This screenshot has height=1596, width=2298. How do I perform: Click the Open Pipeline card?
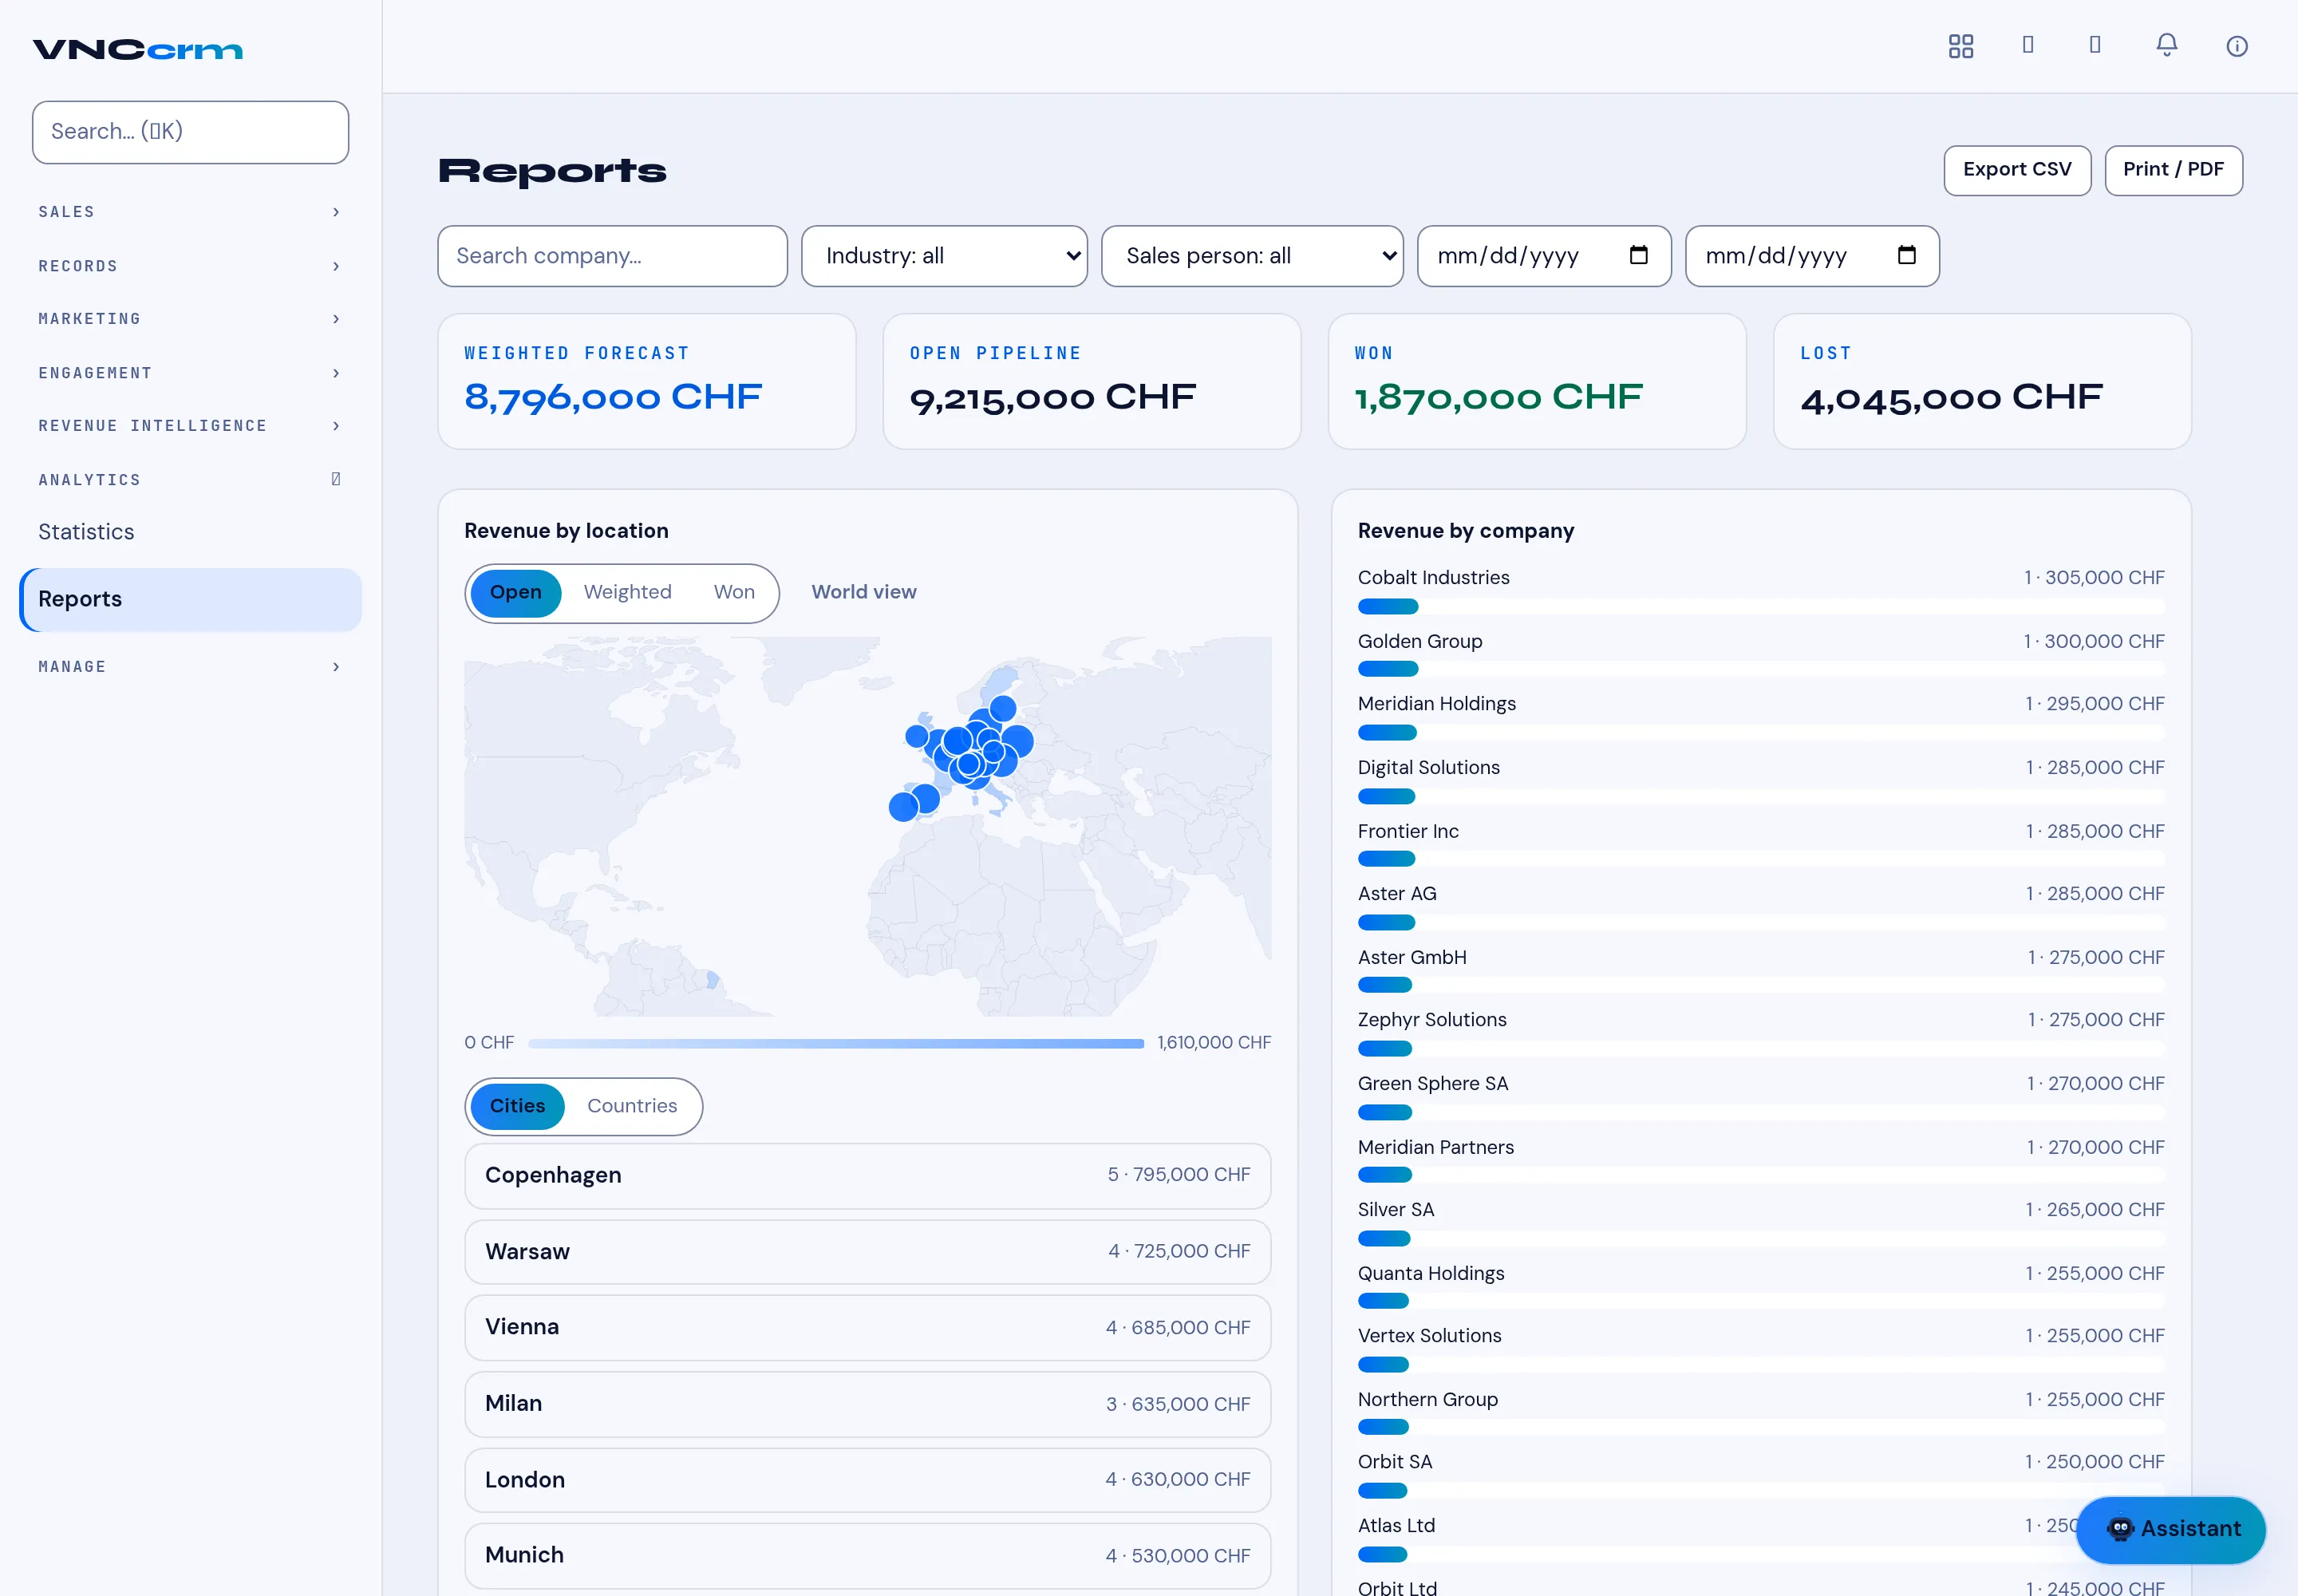1091,381
